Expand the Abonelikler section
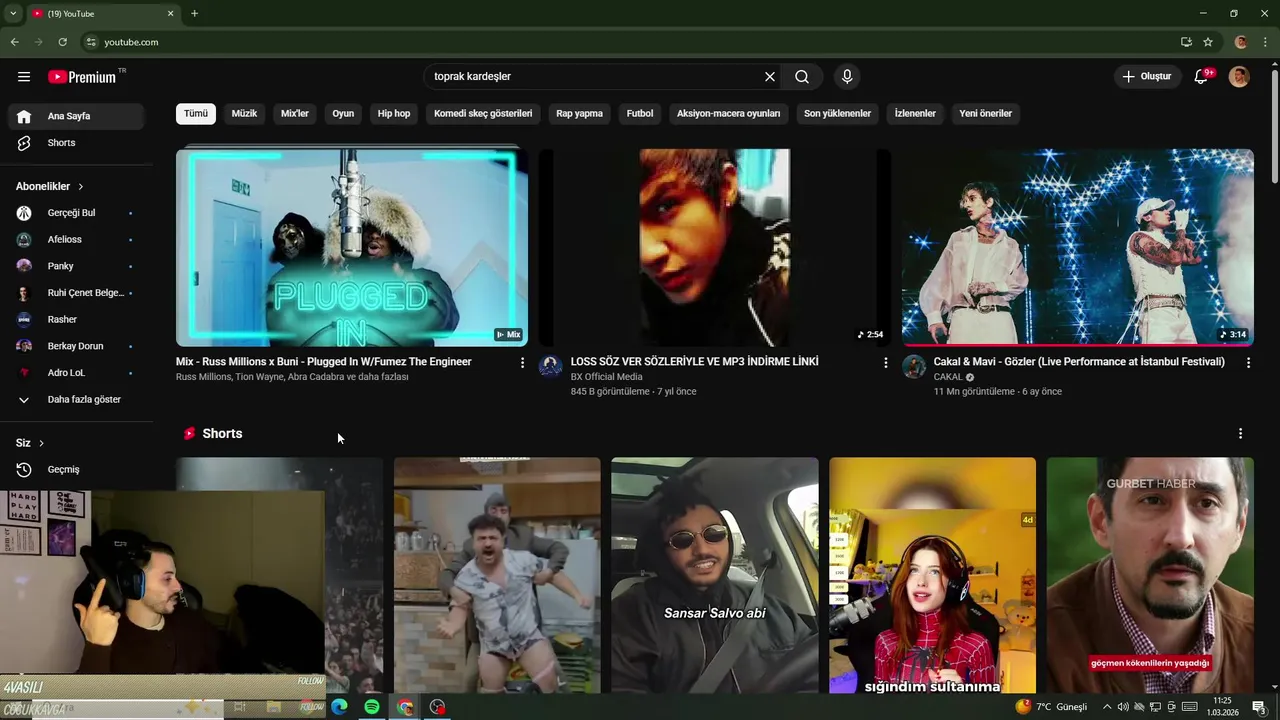1280x720 pixels. (x=50, y=187)
